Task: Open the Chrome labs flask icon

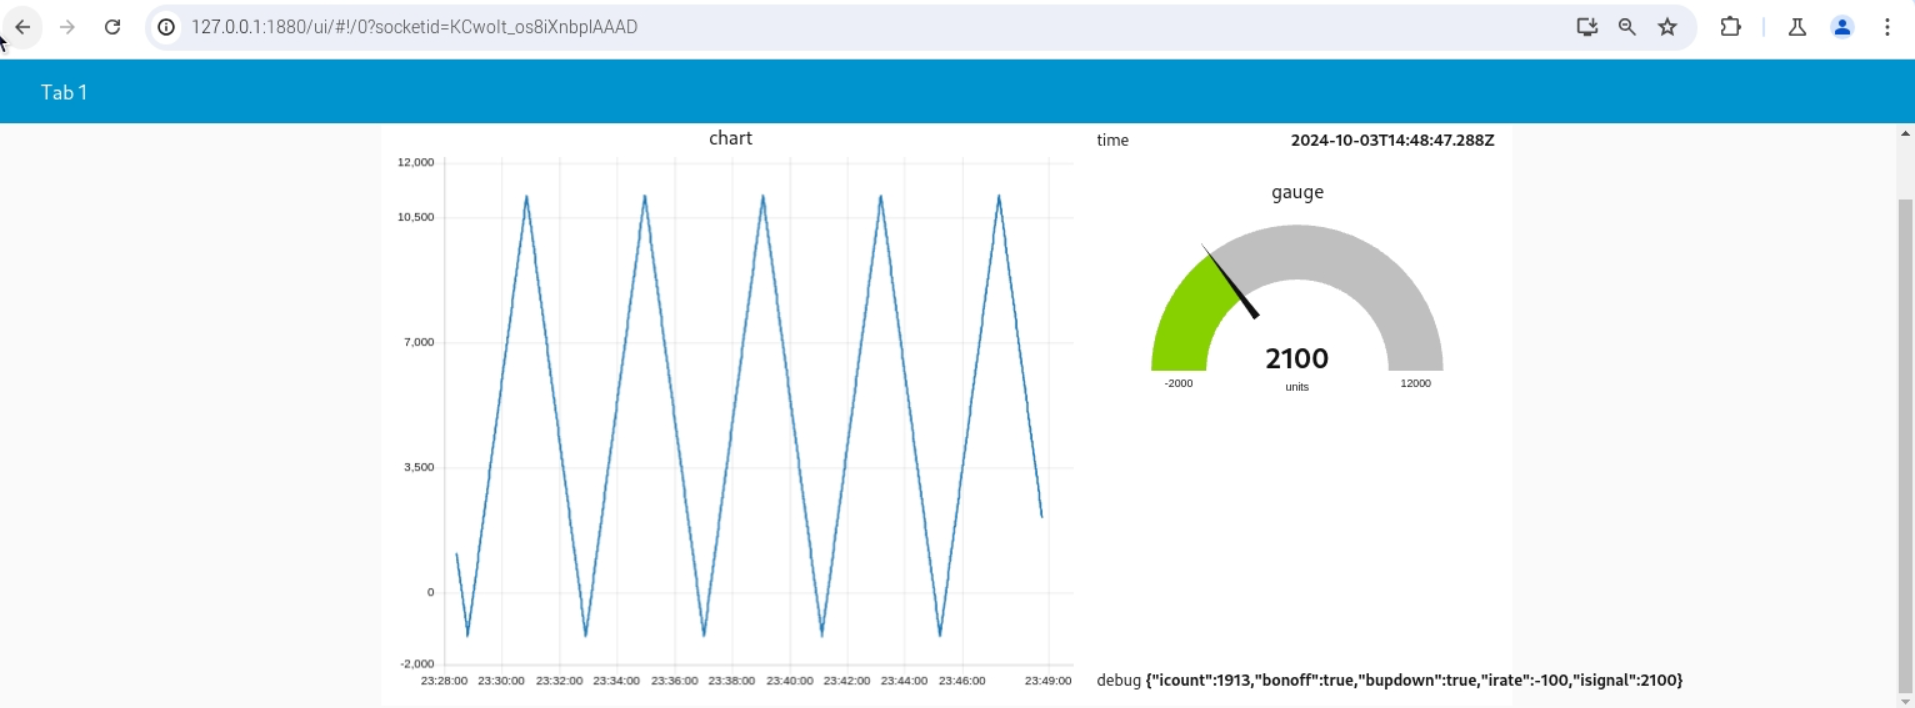Action: pos(1797,27)
